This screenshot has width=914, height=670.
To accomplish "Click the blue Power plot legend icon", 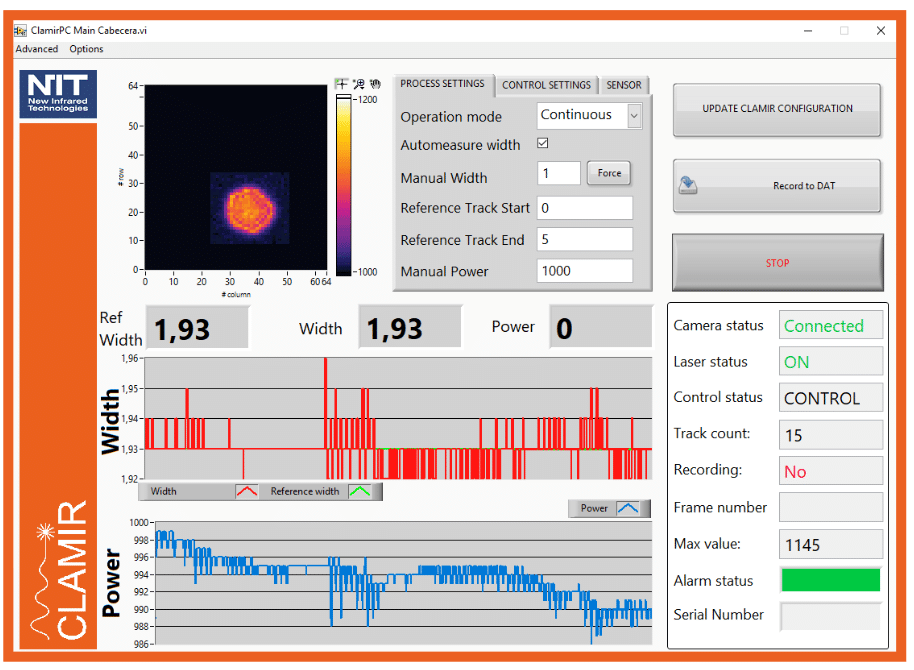I will [627, 508].
